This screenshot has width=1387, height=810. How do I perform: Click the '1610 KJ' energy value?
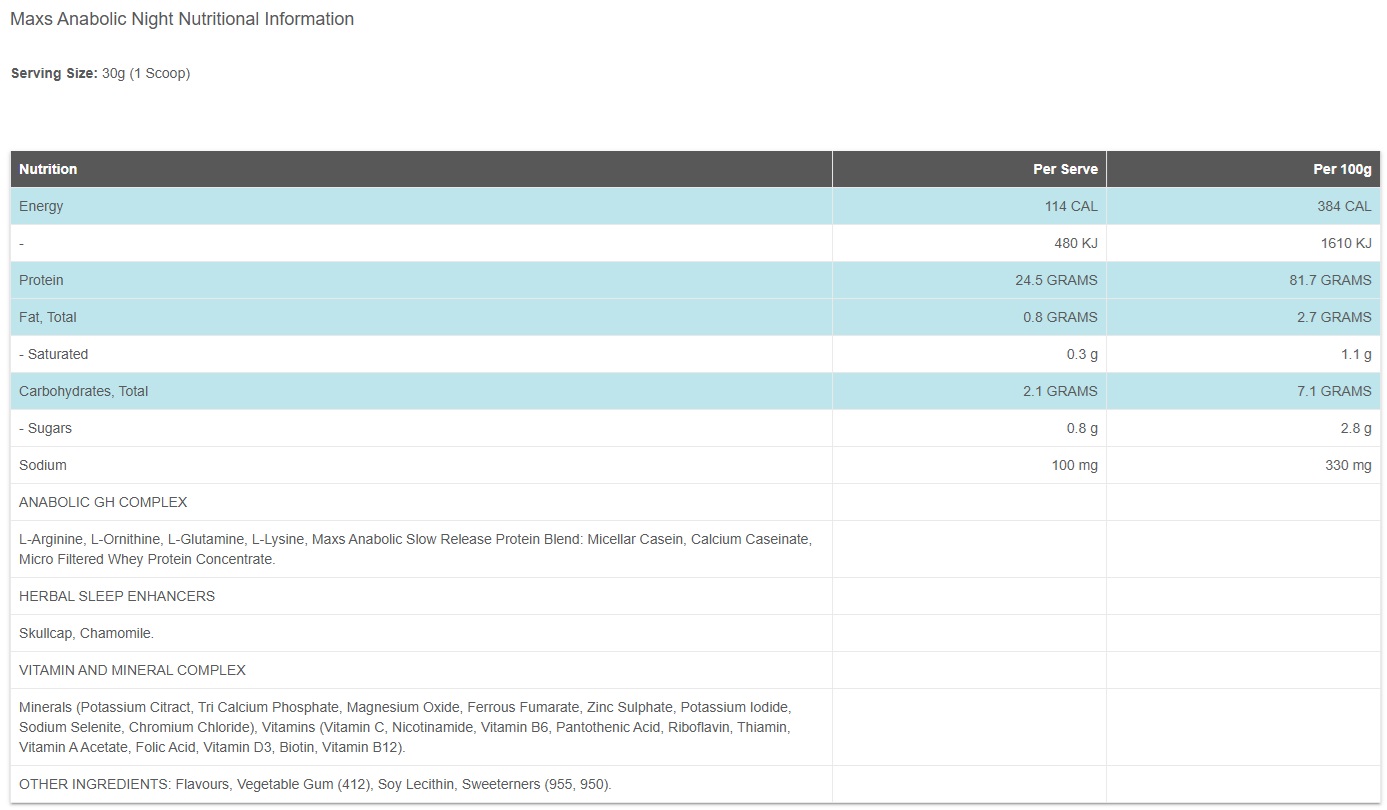click(x=1346, y=243)
